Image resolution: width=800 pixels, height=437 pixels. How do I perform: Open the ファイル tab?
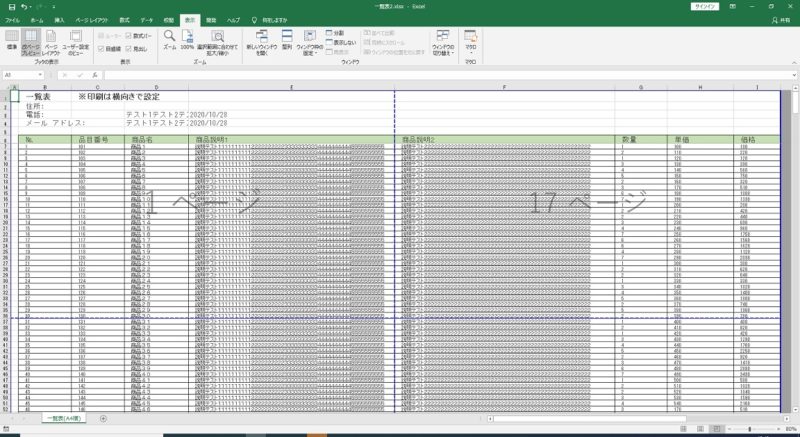click(x=12, y=20)
